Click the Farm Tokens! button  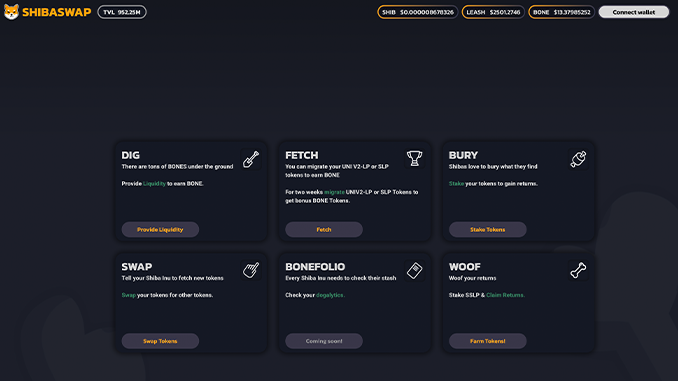pos(488,341)
